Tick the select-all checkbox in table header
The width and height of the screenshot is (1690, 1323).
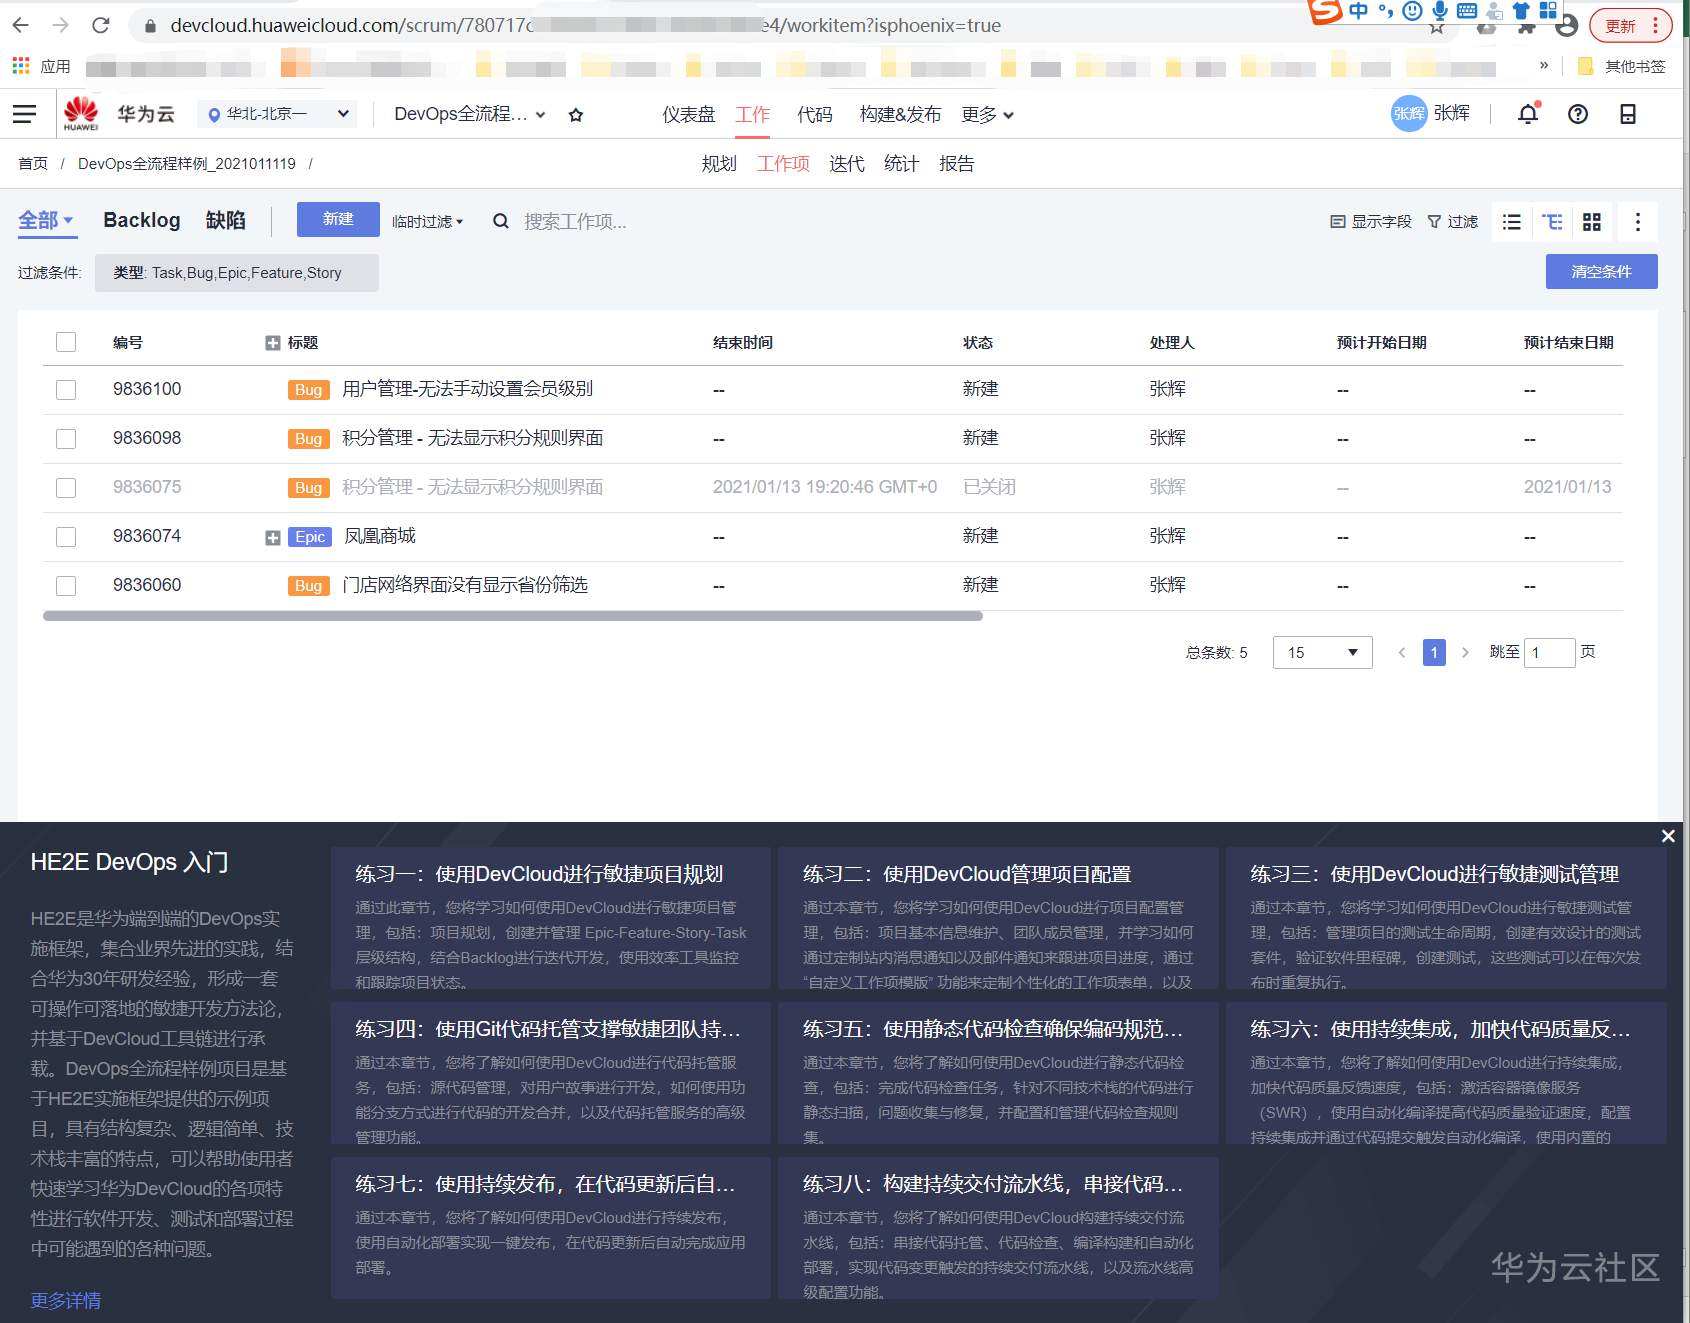click(66, 342)
